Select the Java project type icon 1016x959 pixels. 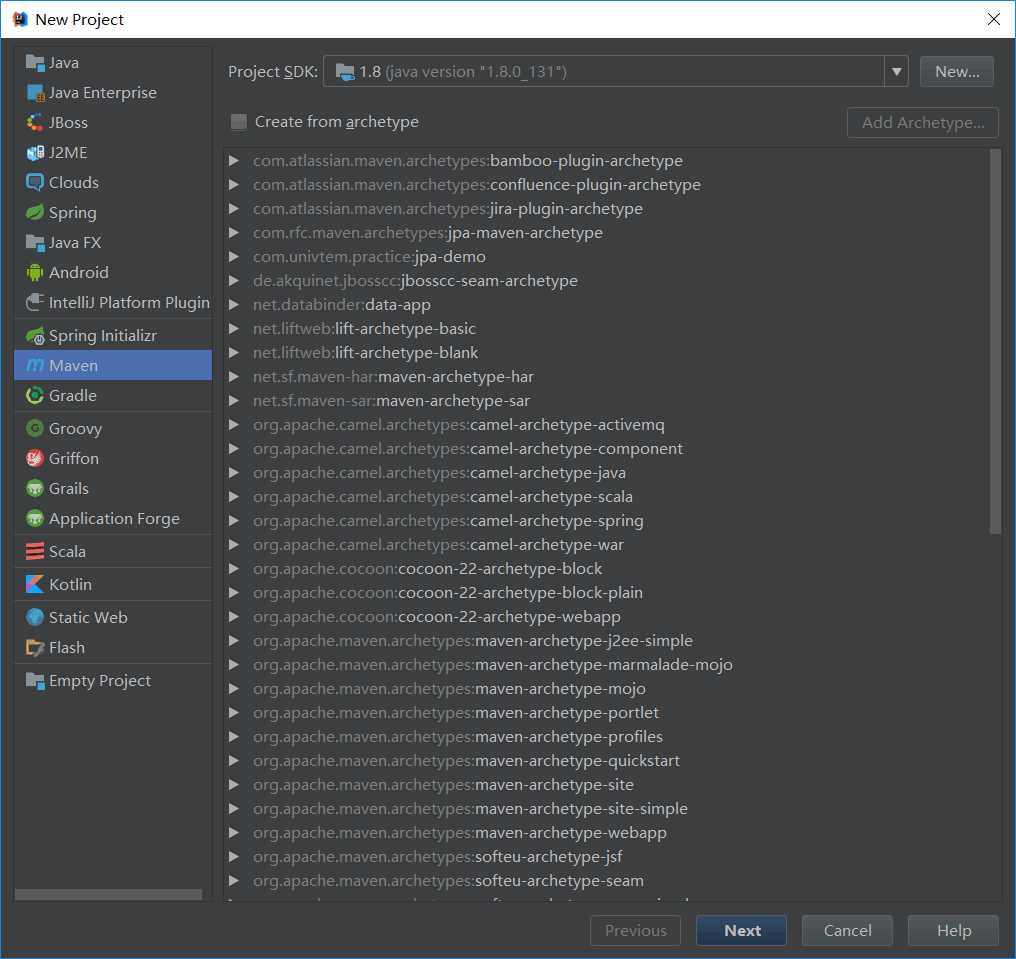click(34, 63)
